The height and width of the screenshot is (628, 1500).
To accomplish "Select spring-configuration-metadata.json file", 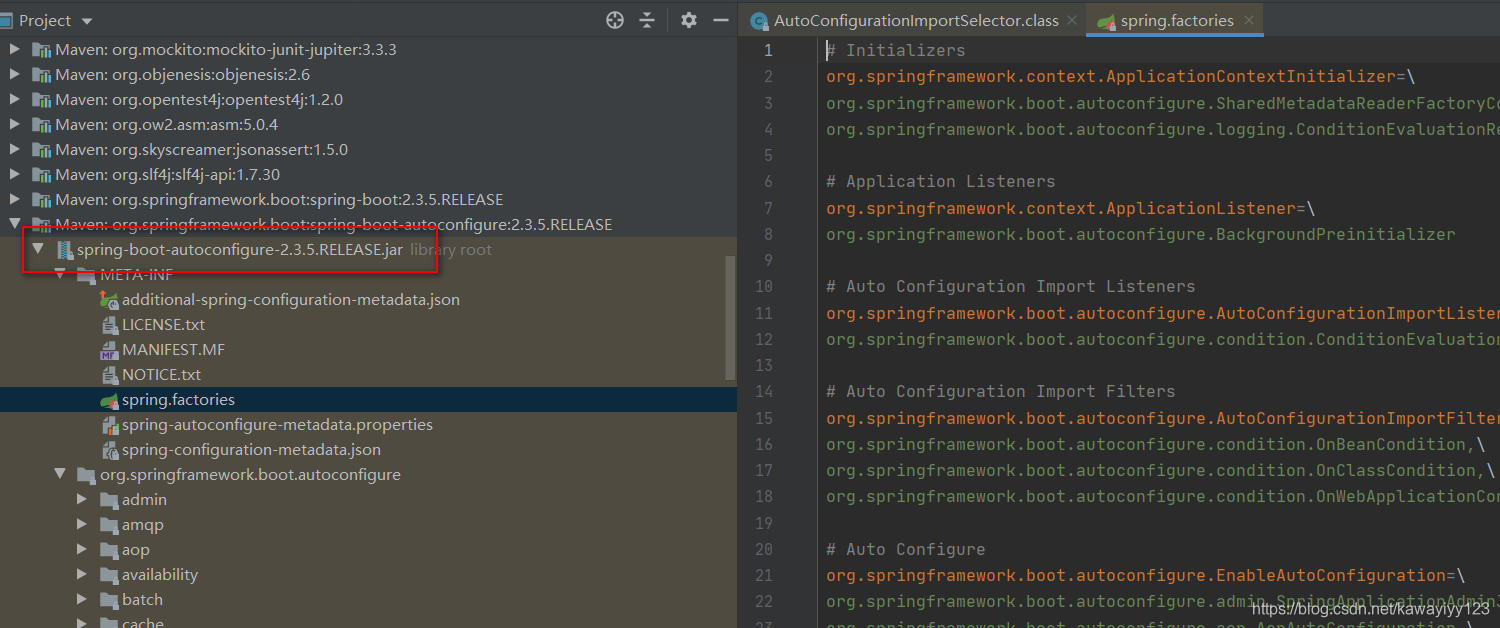I will tap(251, 449).
